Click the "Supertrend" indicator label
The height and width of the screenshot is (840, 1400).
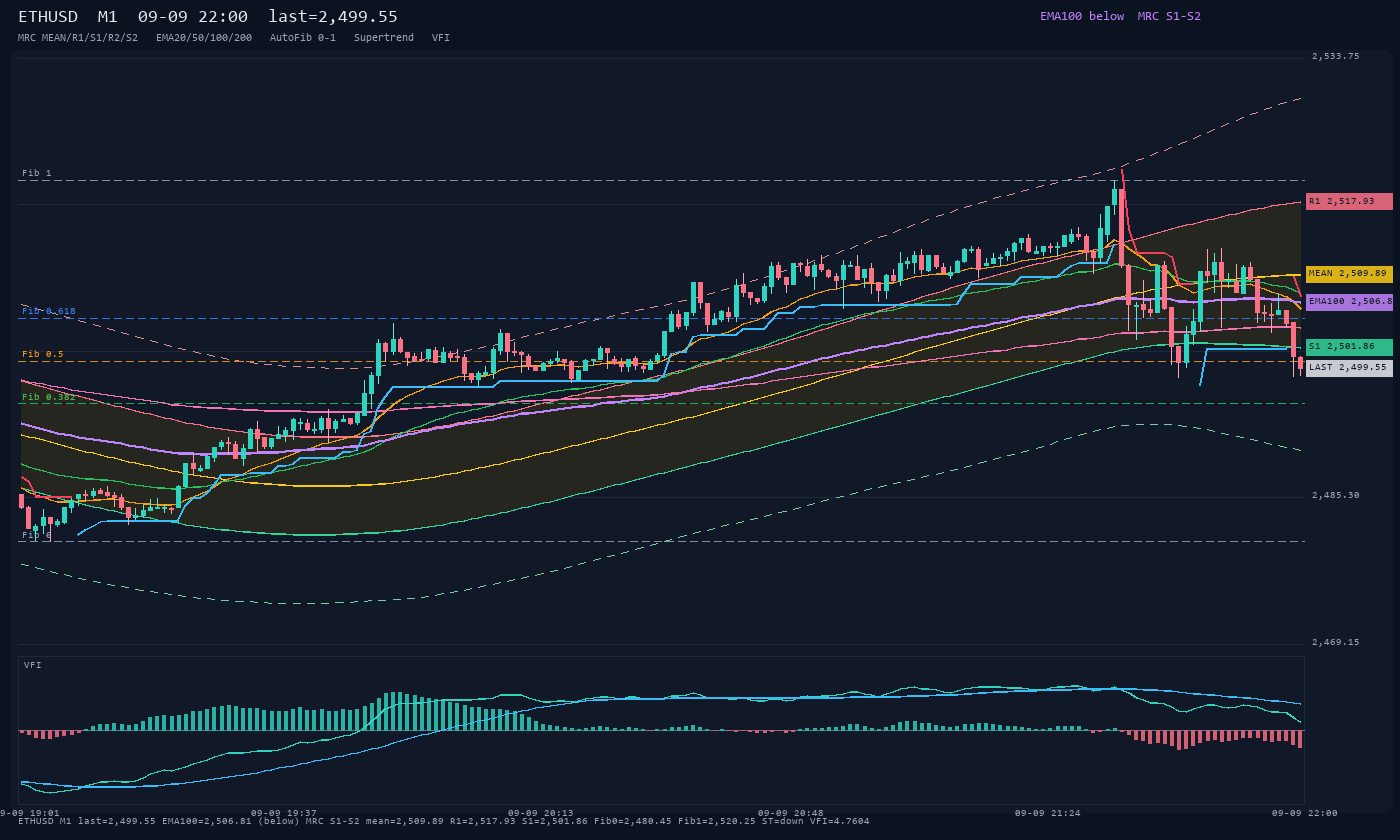pos(384,37)
